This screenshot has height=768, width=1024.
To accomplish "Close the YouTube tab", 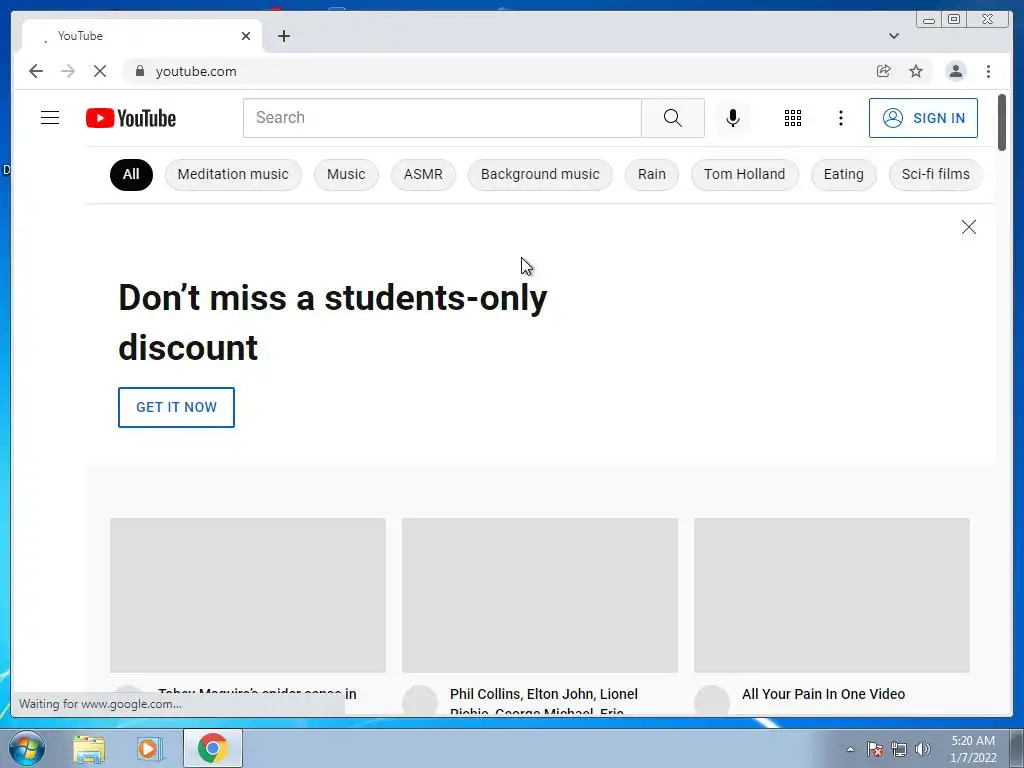I will click(246, 36).
